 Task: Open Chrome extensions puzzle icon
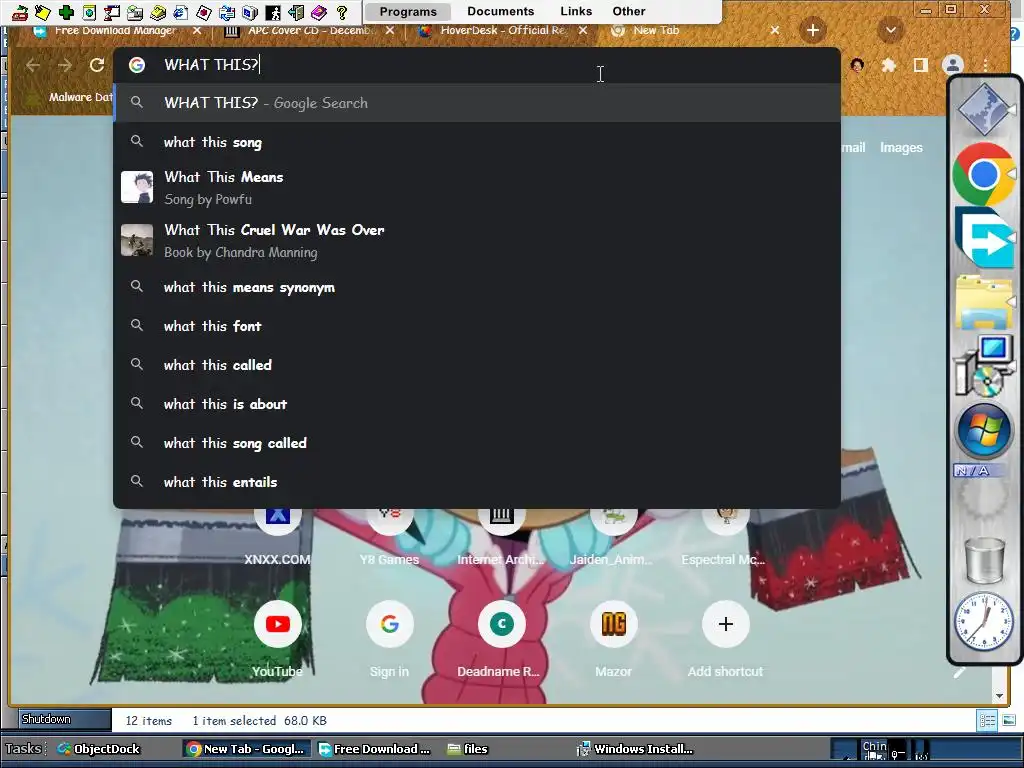(x=889, y=65)
